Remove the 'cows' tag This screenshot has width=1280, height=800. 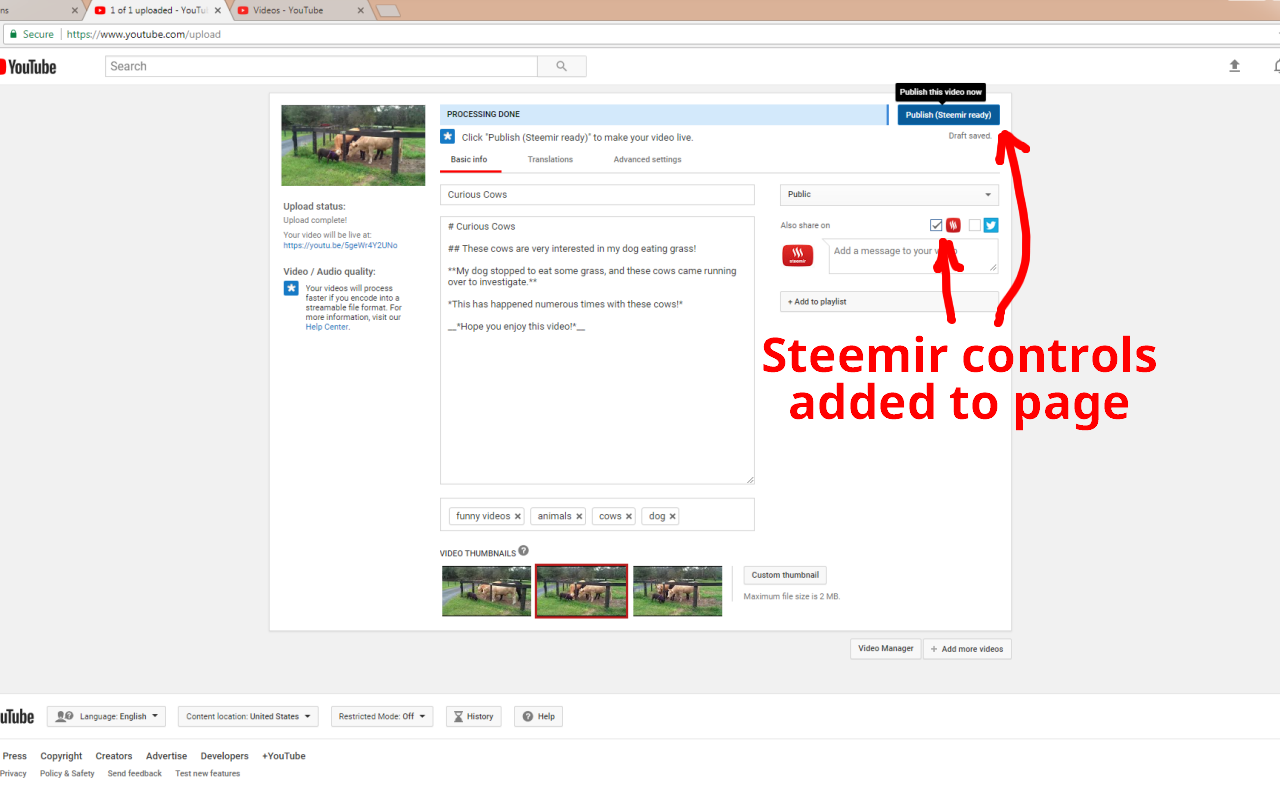[x=629, y=517]
